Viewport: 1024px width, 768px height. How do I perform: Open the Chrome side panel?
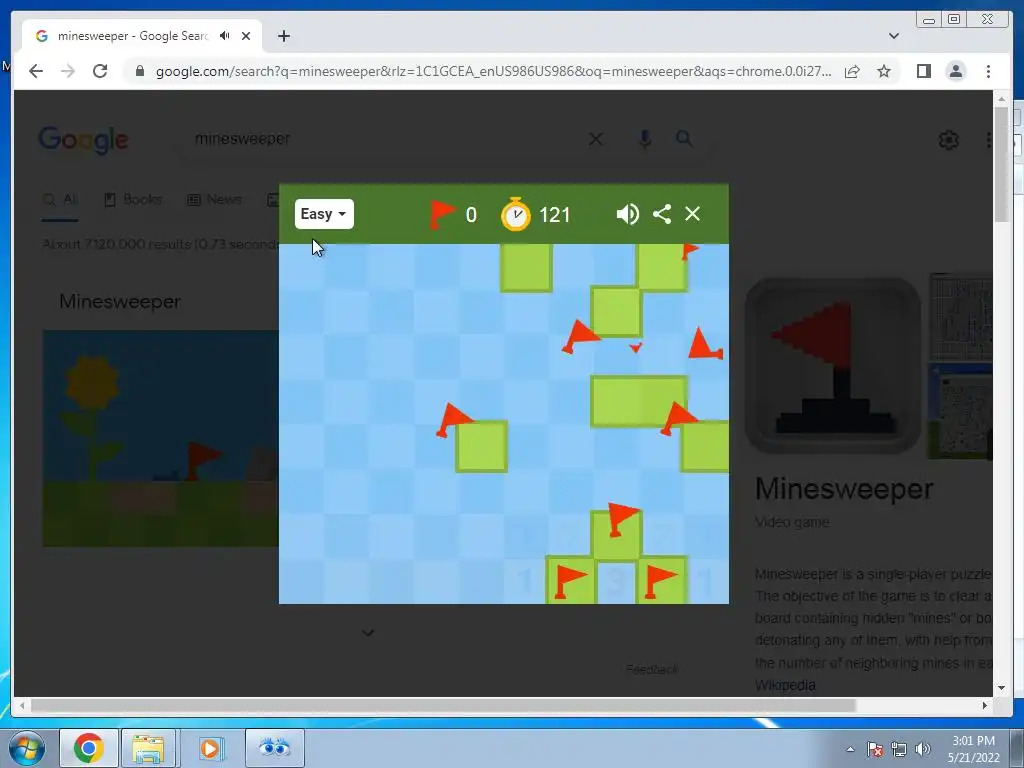(923, 71)
